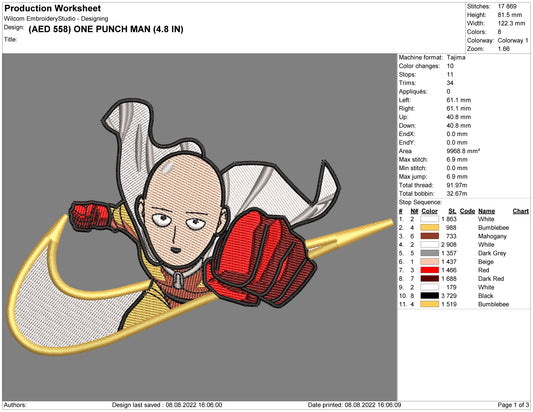533x412 pixels.
Task: Select the White swatch in stop 1
Action: pos(430,219)
